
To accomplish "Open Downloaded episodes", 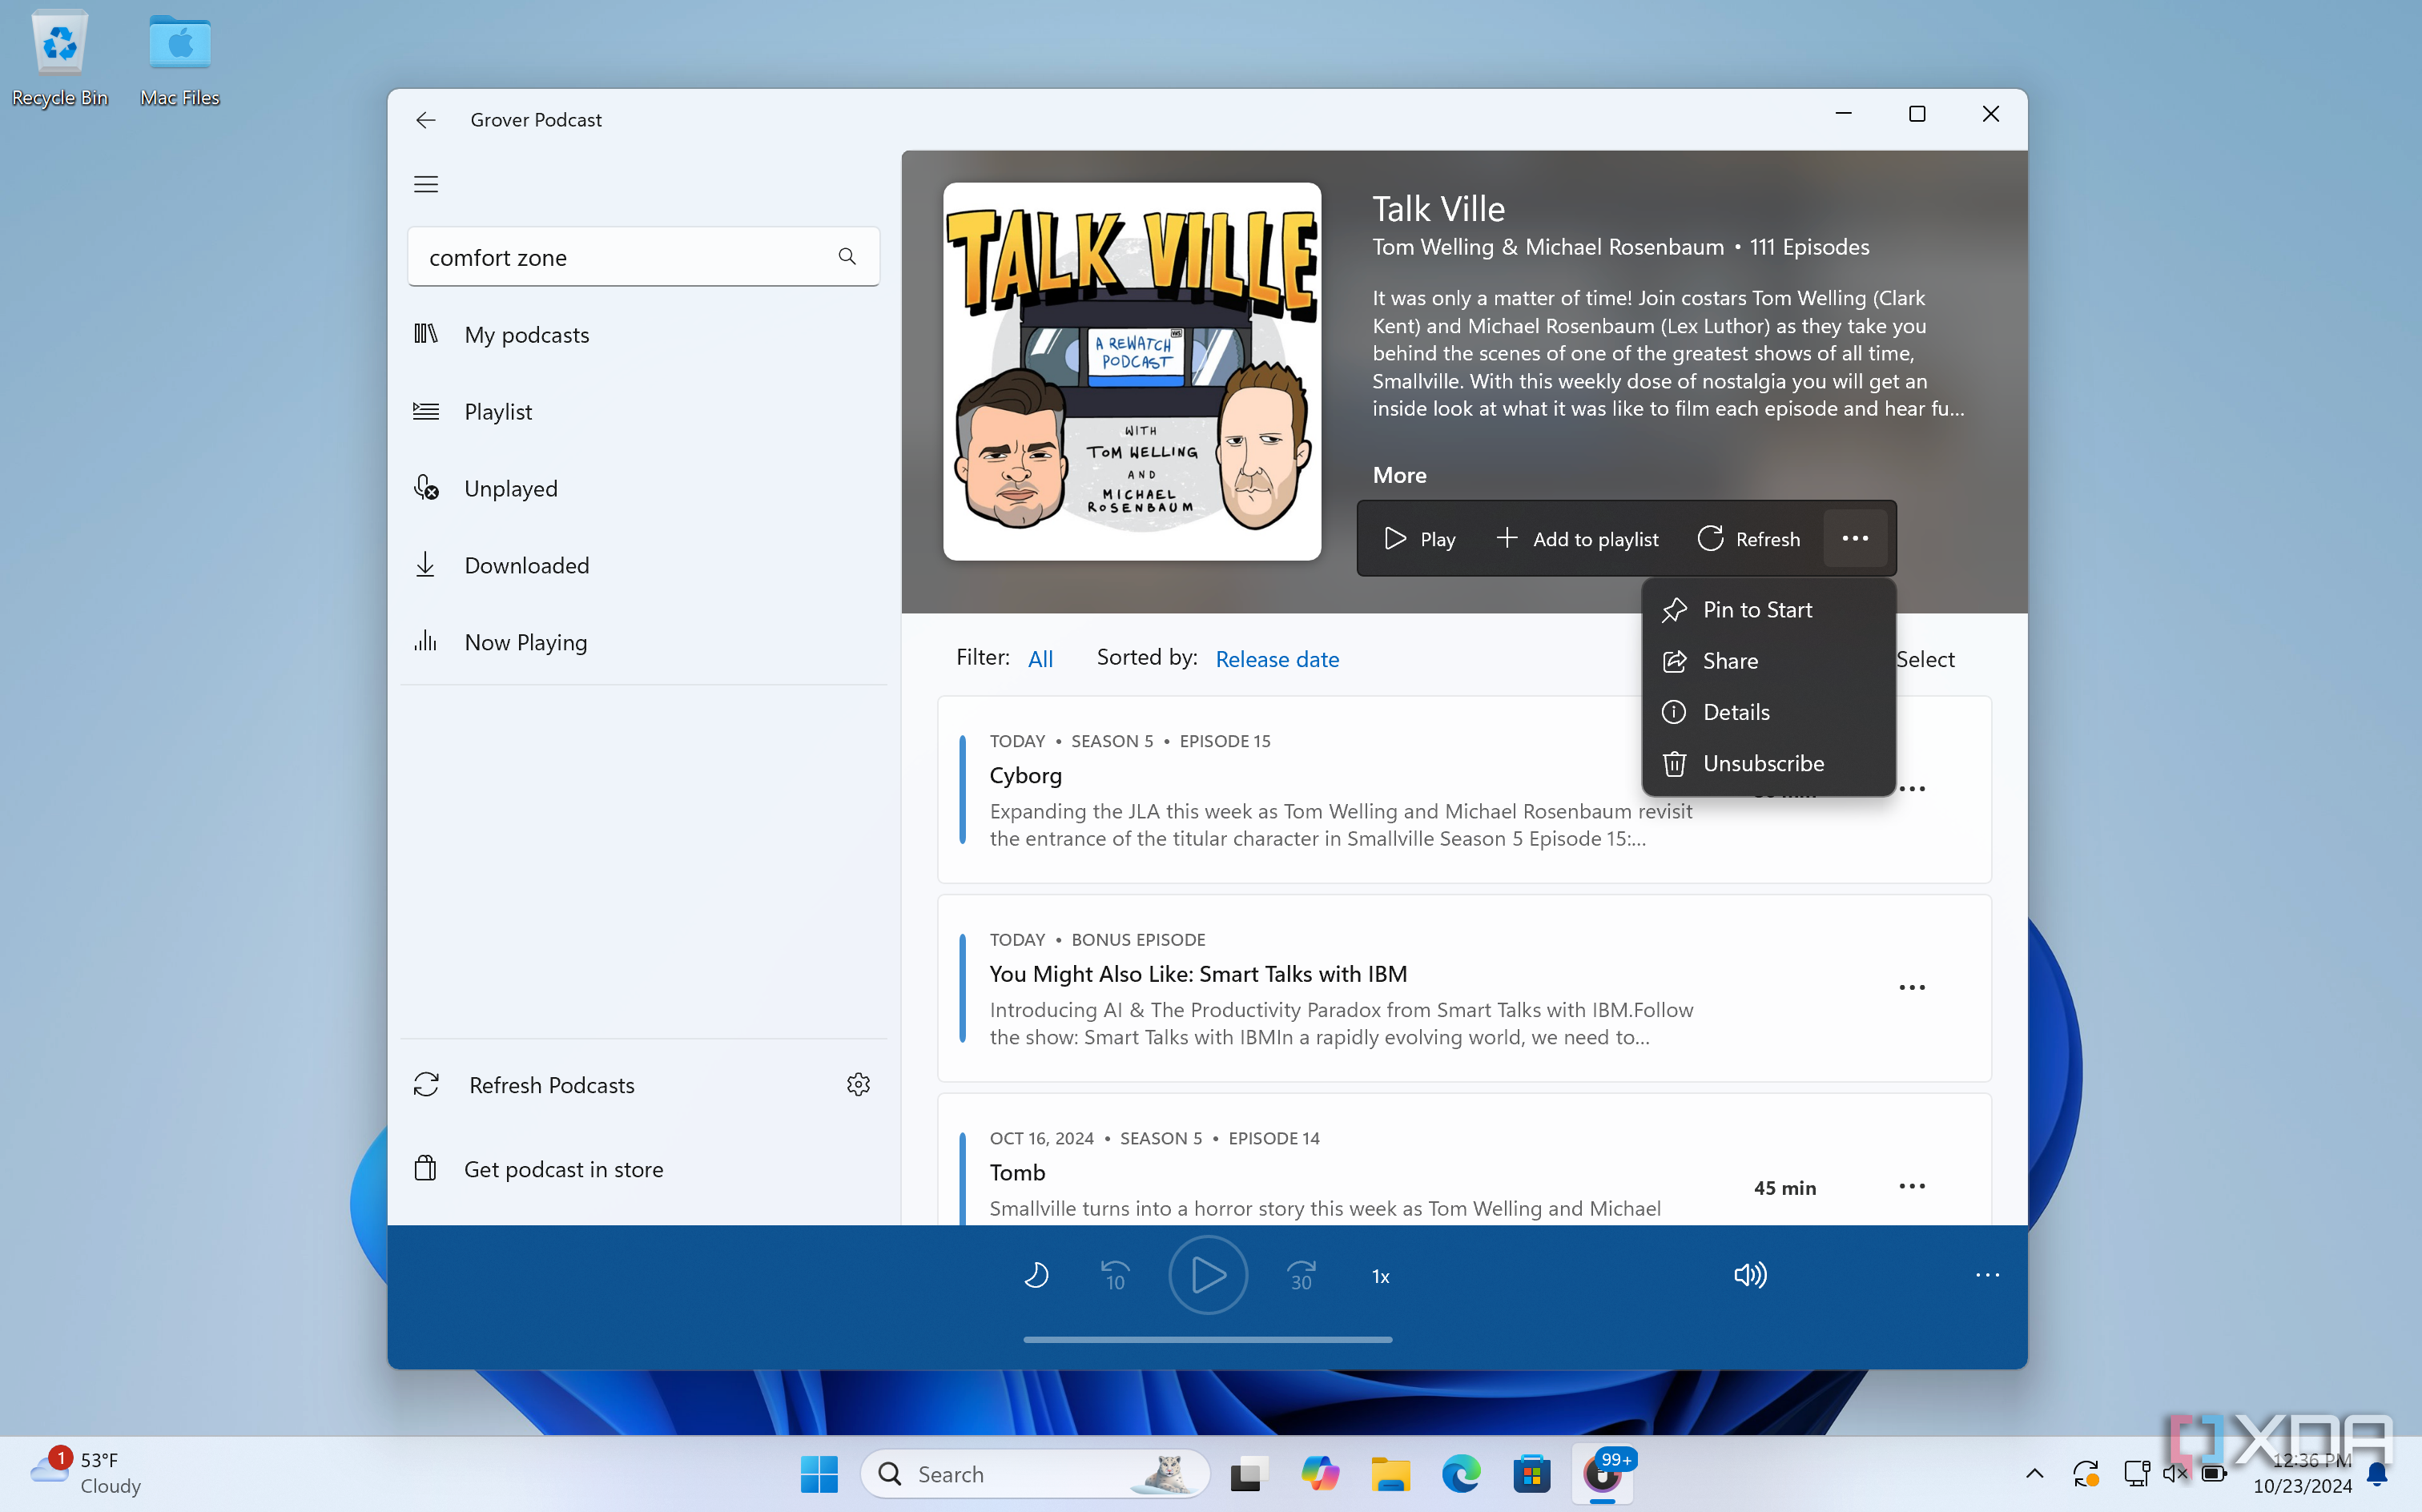I will 644,565.
